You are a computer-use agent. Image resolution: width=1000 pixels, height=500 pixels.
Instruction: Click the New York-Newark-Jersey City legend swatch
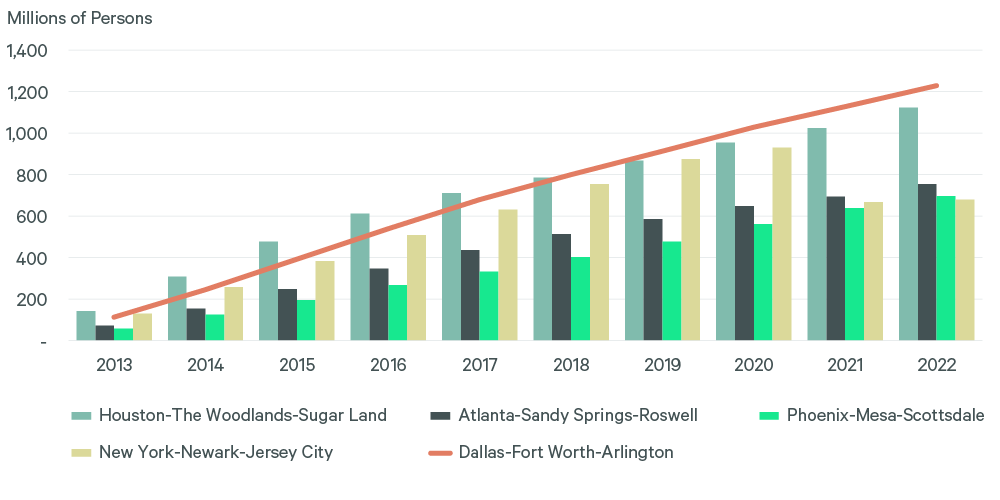[82, 452]
